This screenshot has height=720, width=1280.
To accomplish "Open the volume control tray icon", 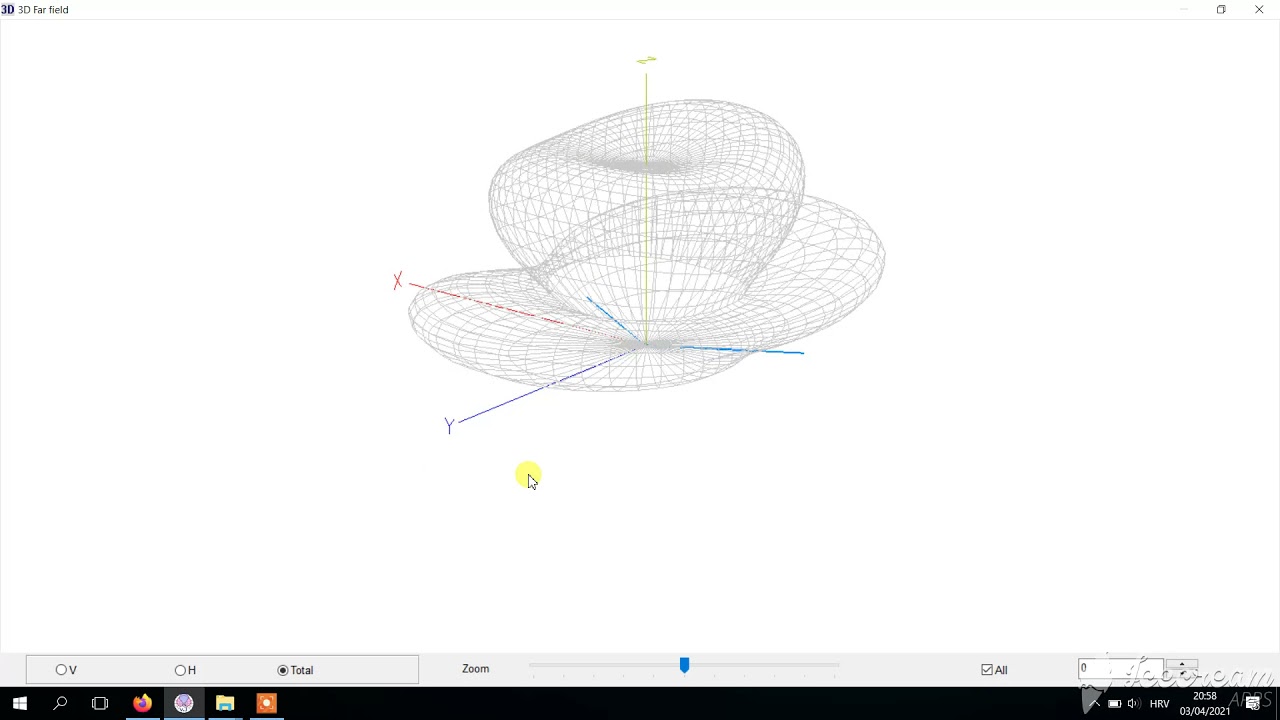I will (x=1133, y=704).
